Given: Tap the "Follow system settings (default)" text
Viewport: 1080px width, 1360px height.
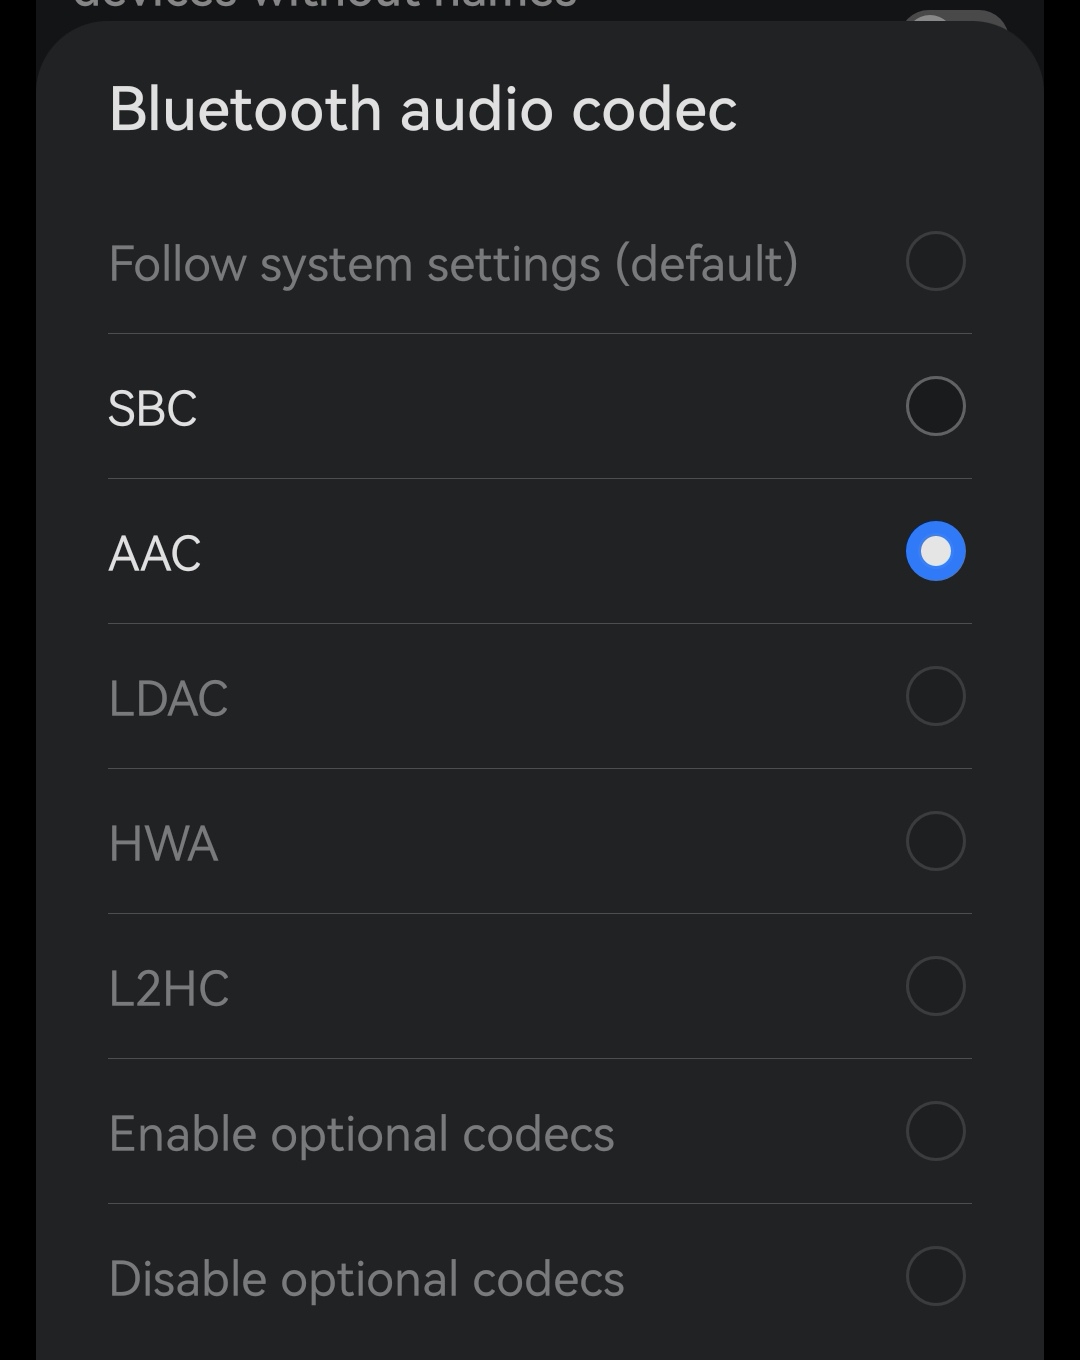Looking at the screenshot, I should coord(453,264).
